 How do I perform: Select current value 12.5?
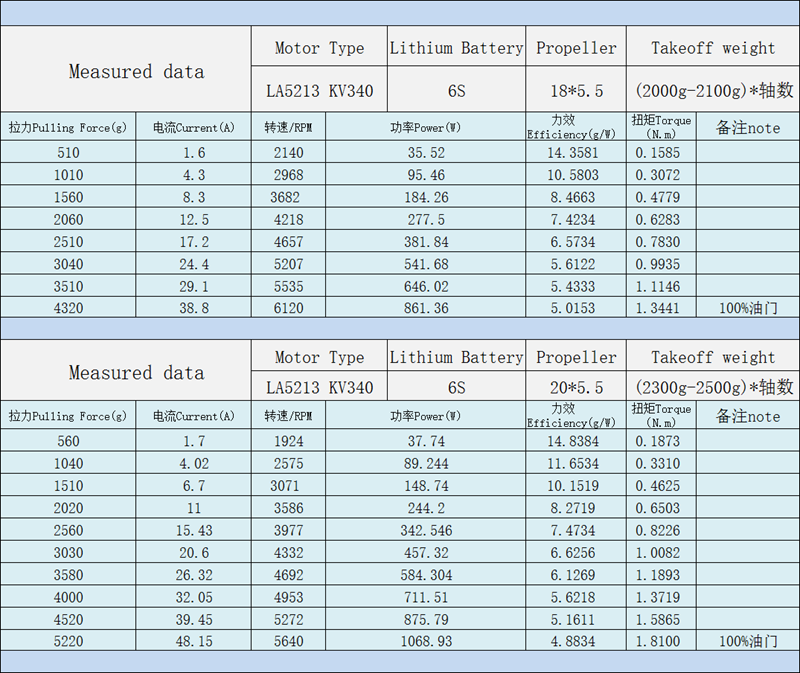(x=194, y=219)
